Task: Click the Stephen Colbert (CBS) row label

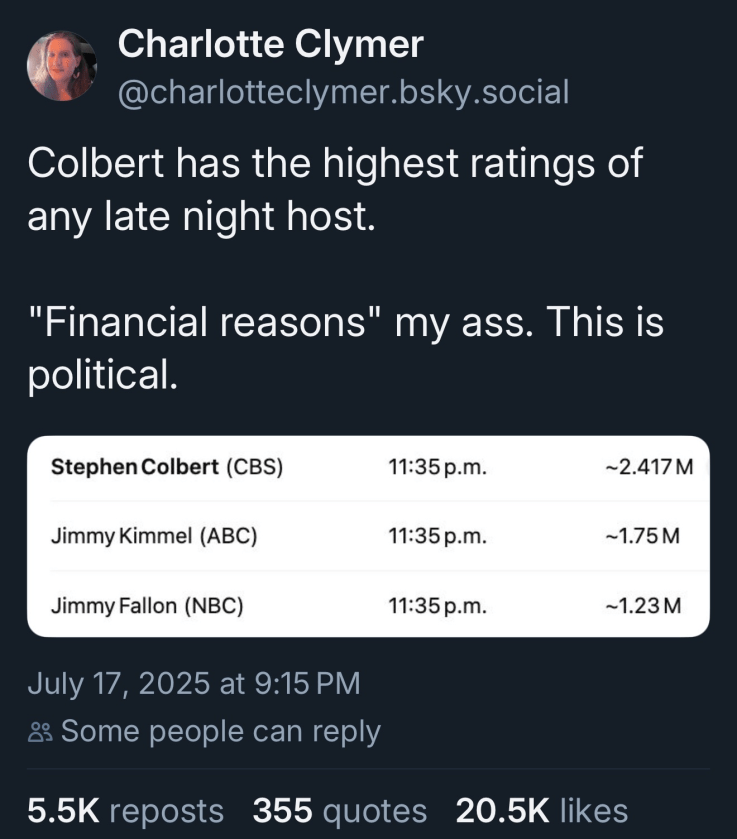Action: [x=167, y=466]
